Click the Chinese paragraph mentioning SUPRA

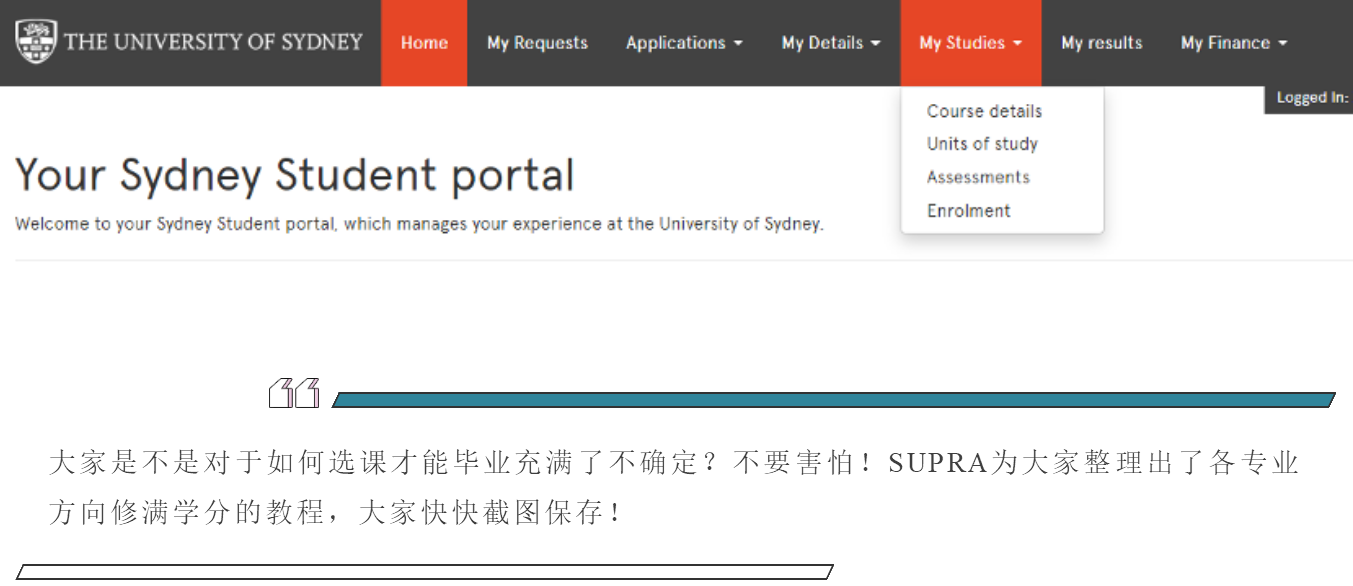[x=672, y=488]
